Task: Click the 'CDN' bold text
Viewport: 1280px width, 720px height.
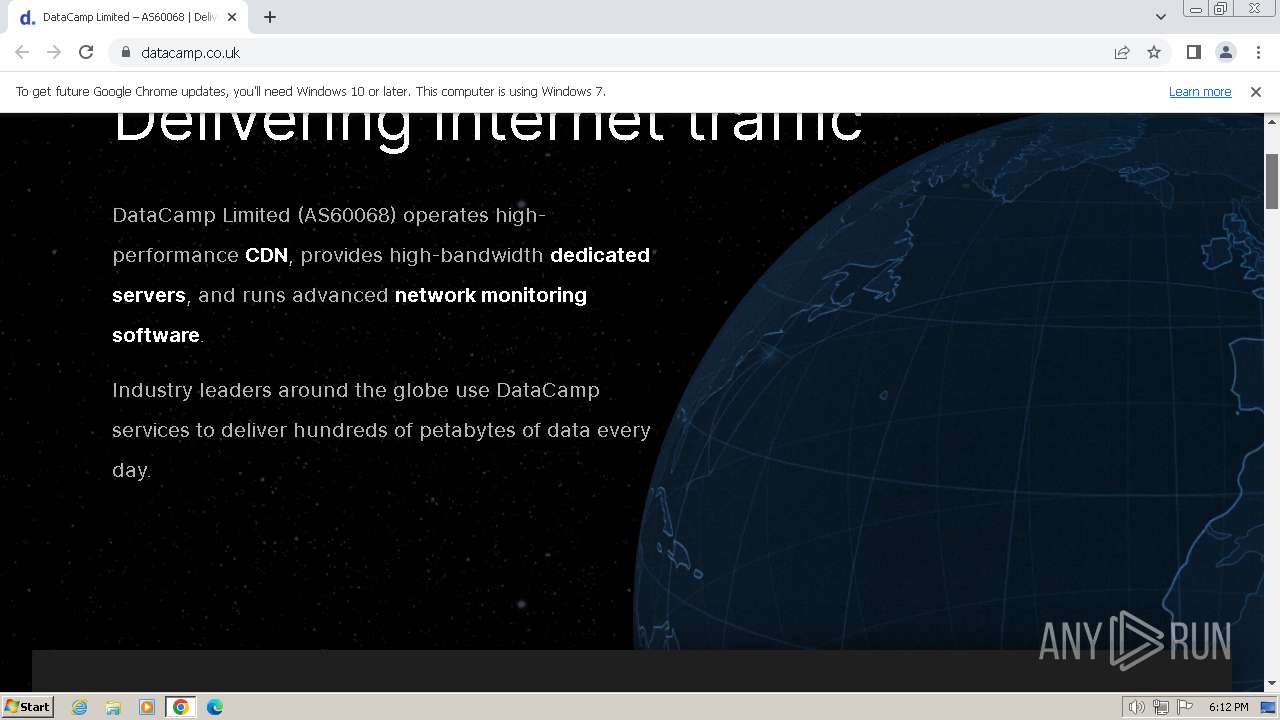Action: [x=266, y=255]
